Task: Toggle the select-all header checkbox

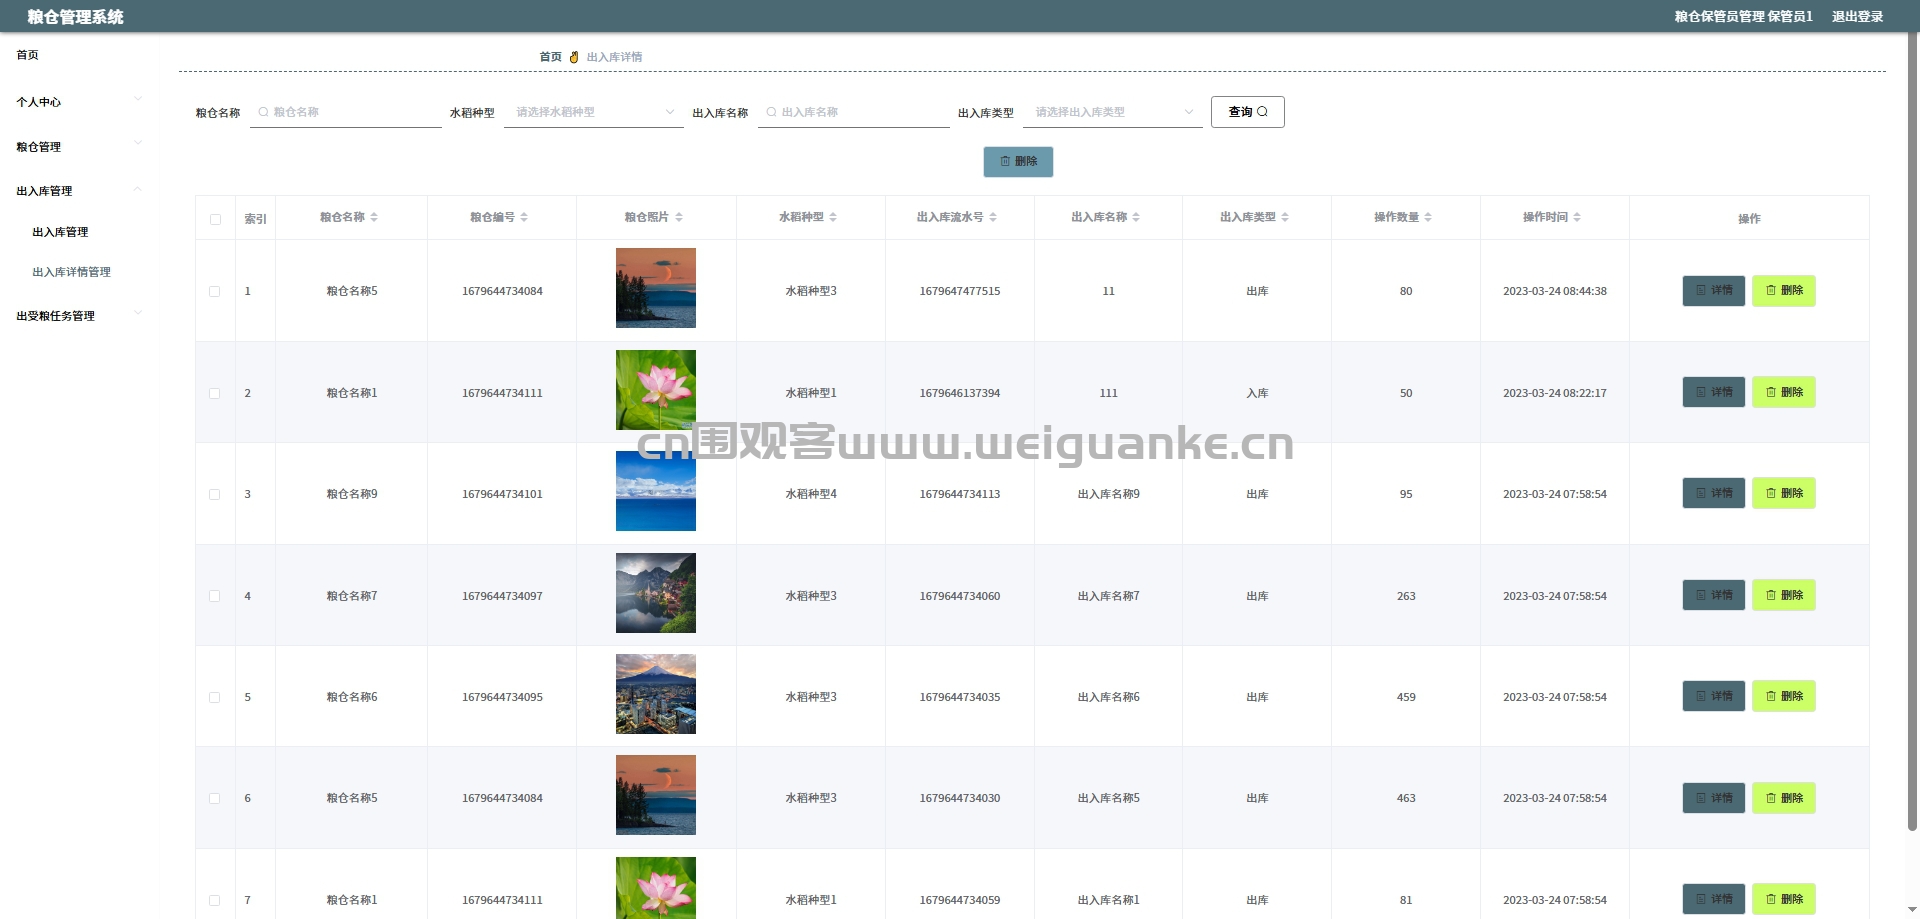Action: click(215, 219)
